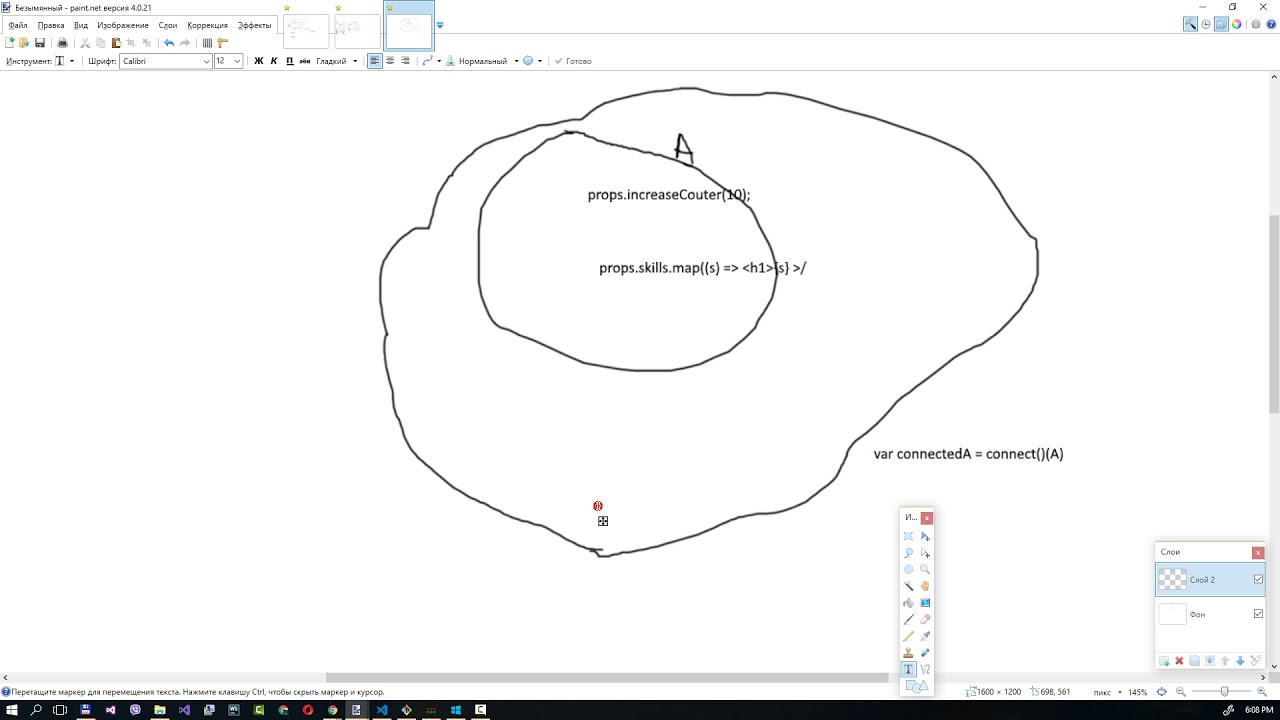The image size is (1280, 720).
Task: Click the Undo arrow icon
Action: pyautogui.click(x=169, y=43)
